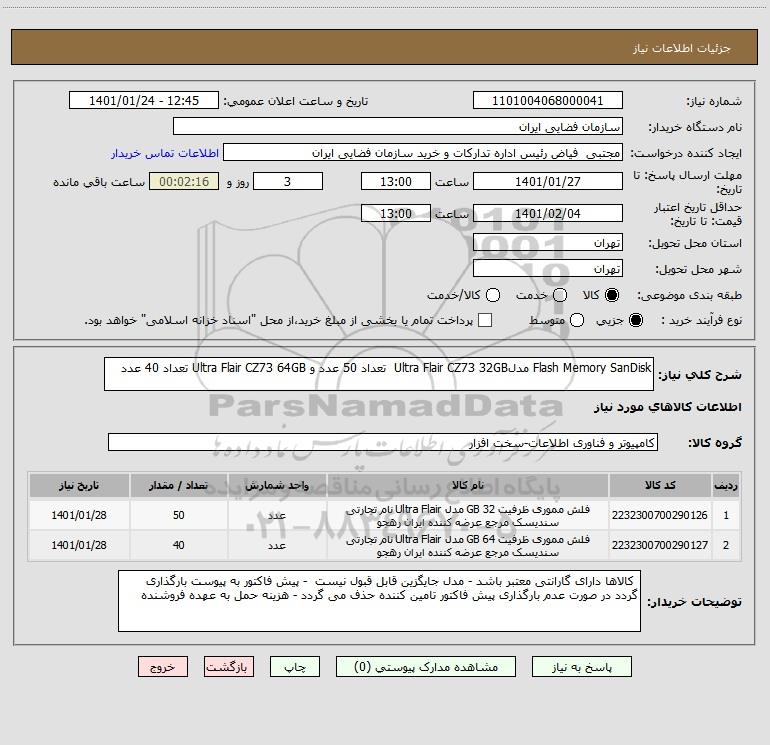Click the 'چاپ' print button

coord(295,667)
